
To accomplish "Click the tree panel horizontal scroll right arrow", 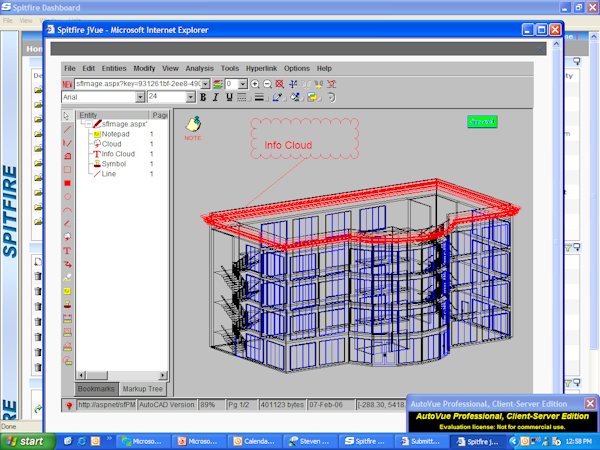I will click(x=163, y=375).
